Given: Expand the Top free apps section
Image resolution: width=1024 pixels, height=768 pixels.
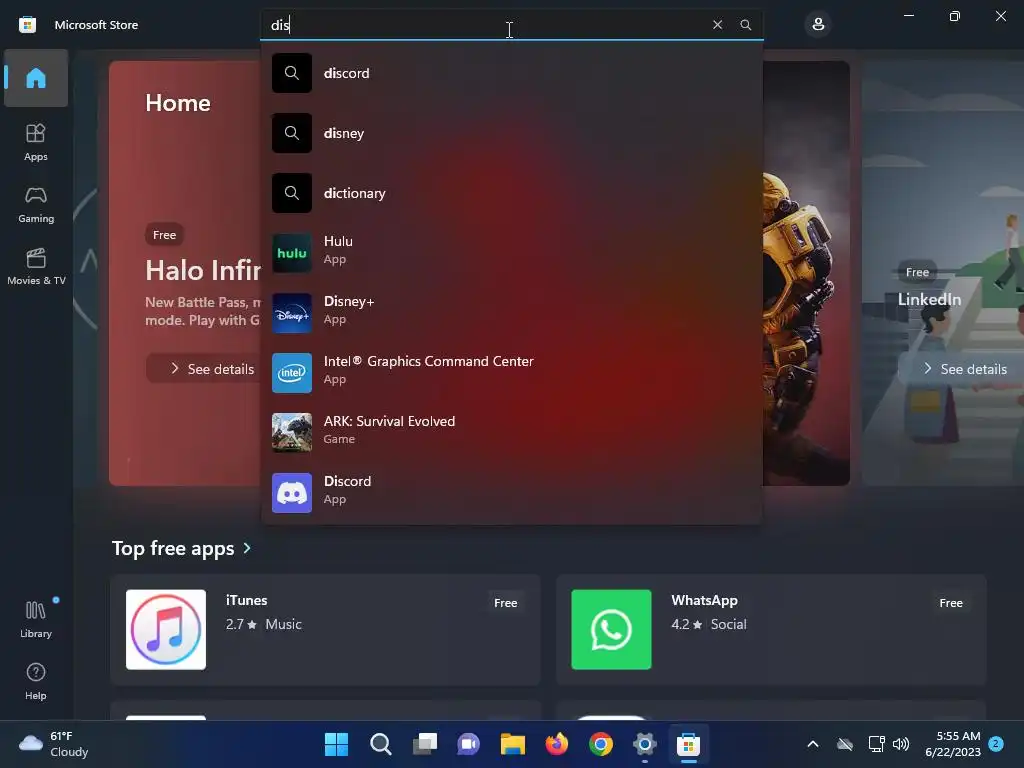Looking at the screenshot, I should (x=181, y=548).
